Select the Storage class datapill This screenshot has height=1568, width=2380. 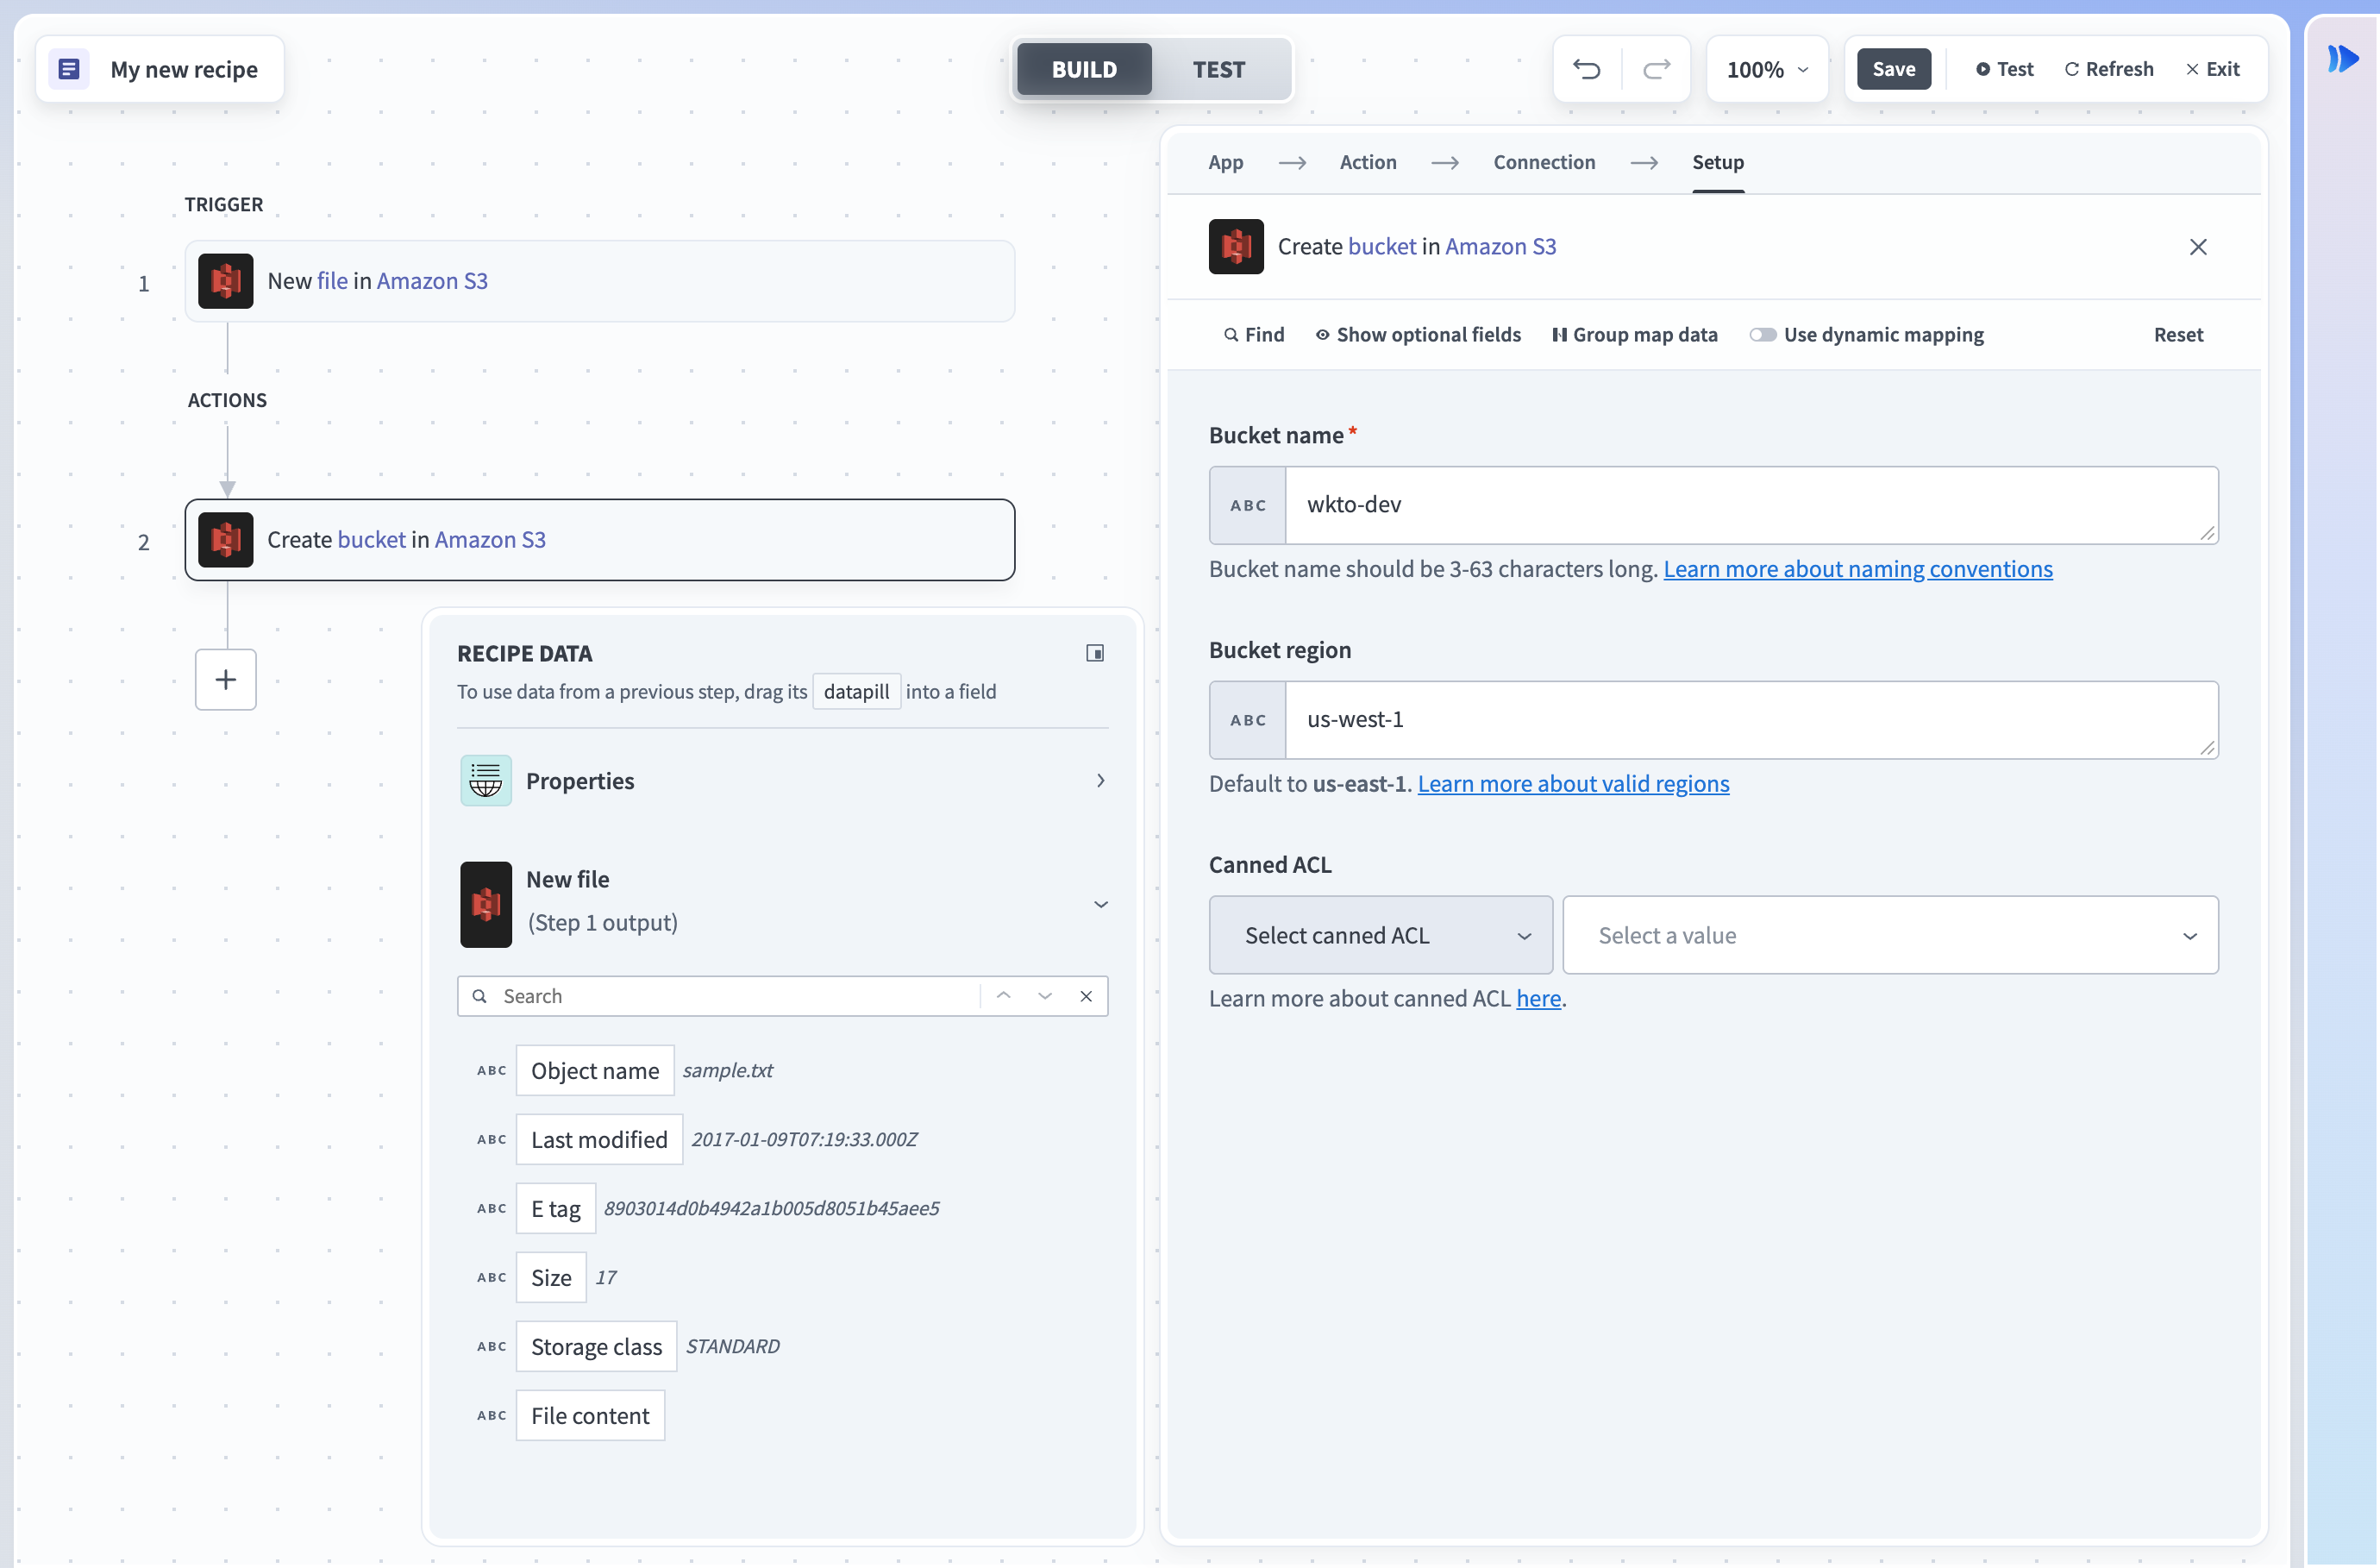click(596, 1347)
